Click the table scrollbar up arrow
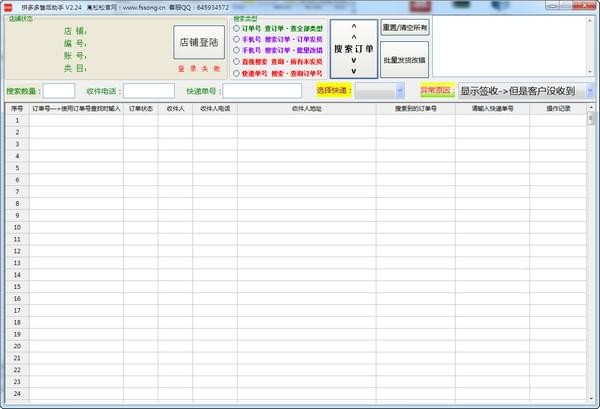 [x=591, y=108]
